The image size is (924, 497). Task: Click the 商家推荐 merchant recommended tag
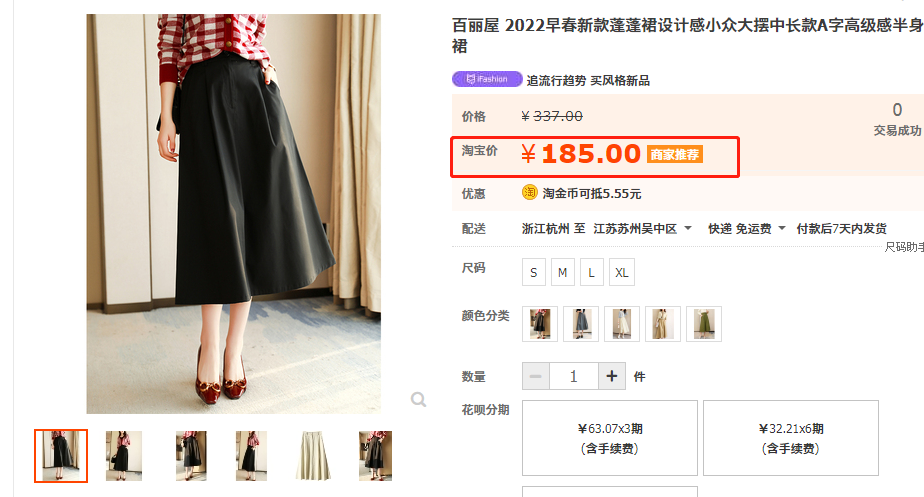coord(675,154)
